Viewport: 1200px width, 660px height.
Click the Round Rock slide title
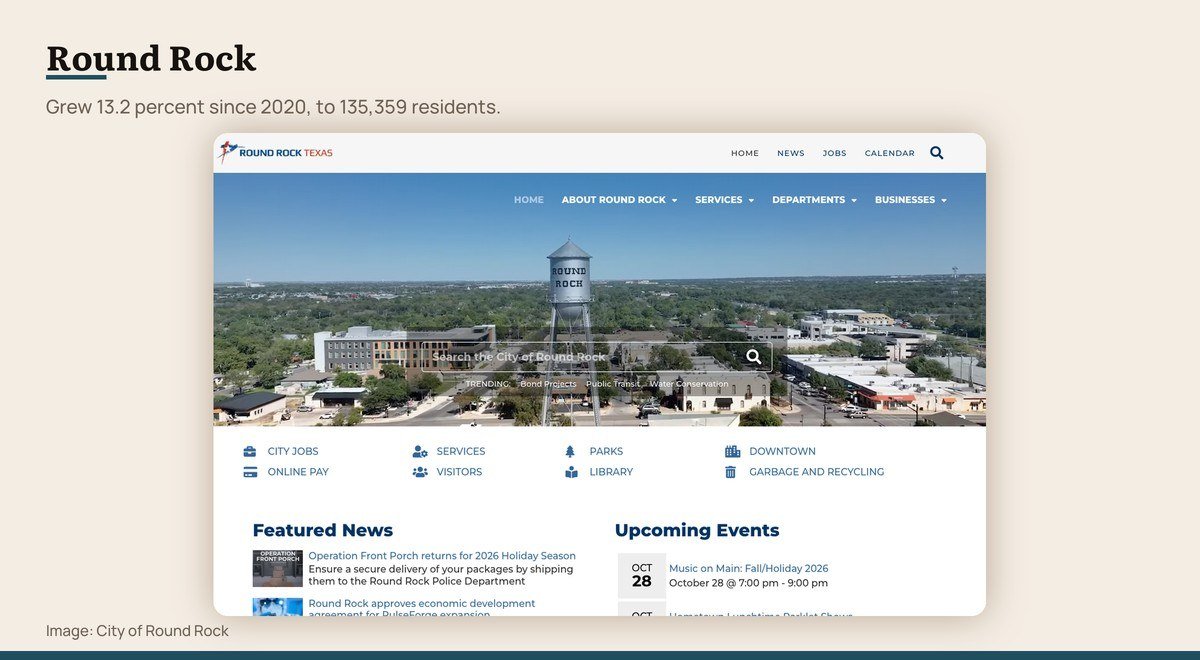click(x=151, y=59)
